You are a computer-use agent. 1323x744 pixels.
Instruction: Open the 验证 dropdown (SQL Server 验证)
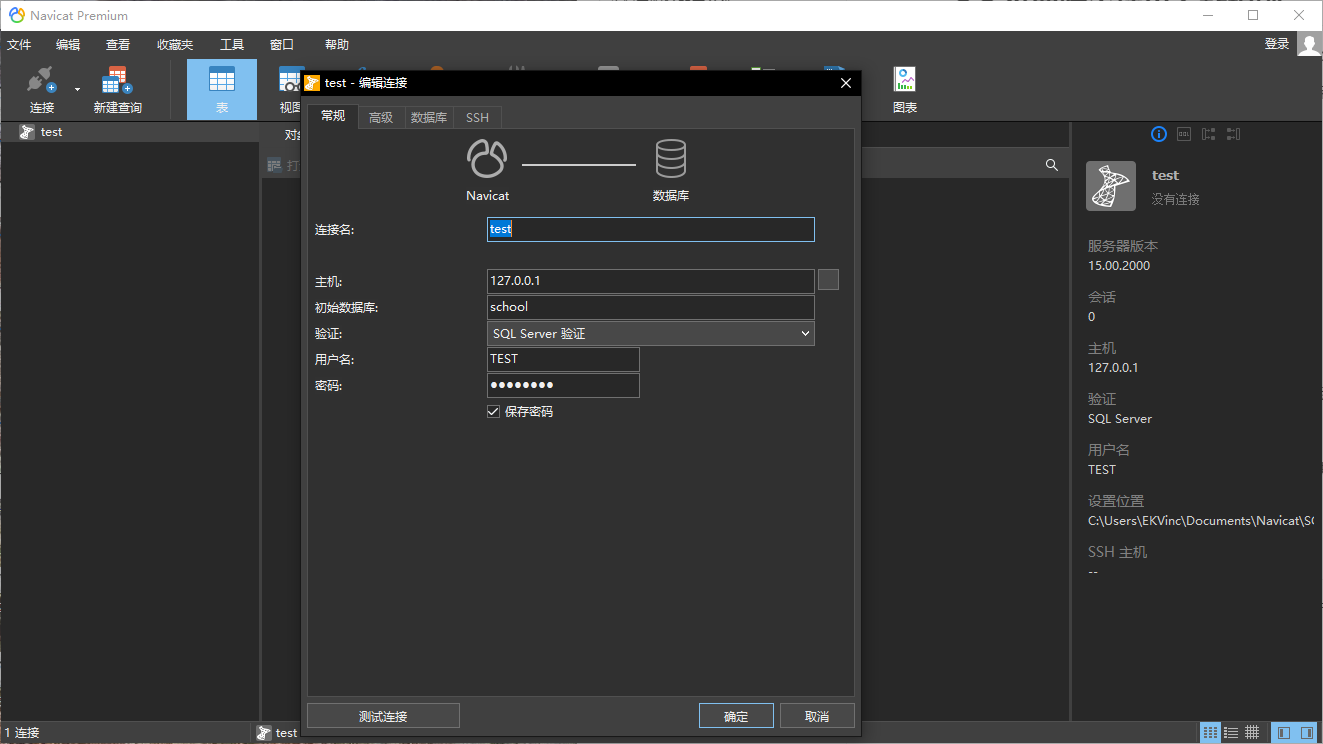click(x=651, y=333)
